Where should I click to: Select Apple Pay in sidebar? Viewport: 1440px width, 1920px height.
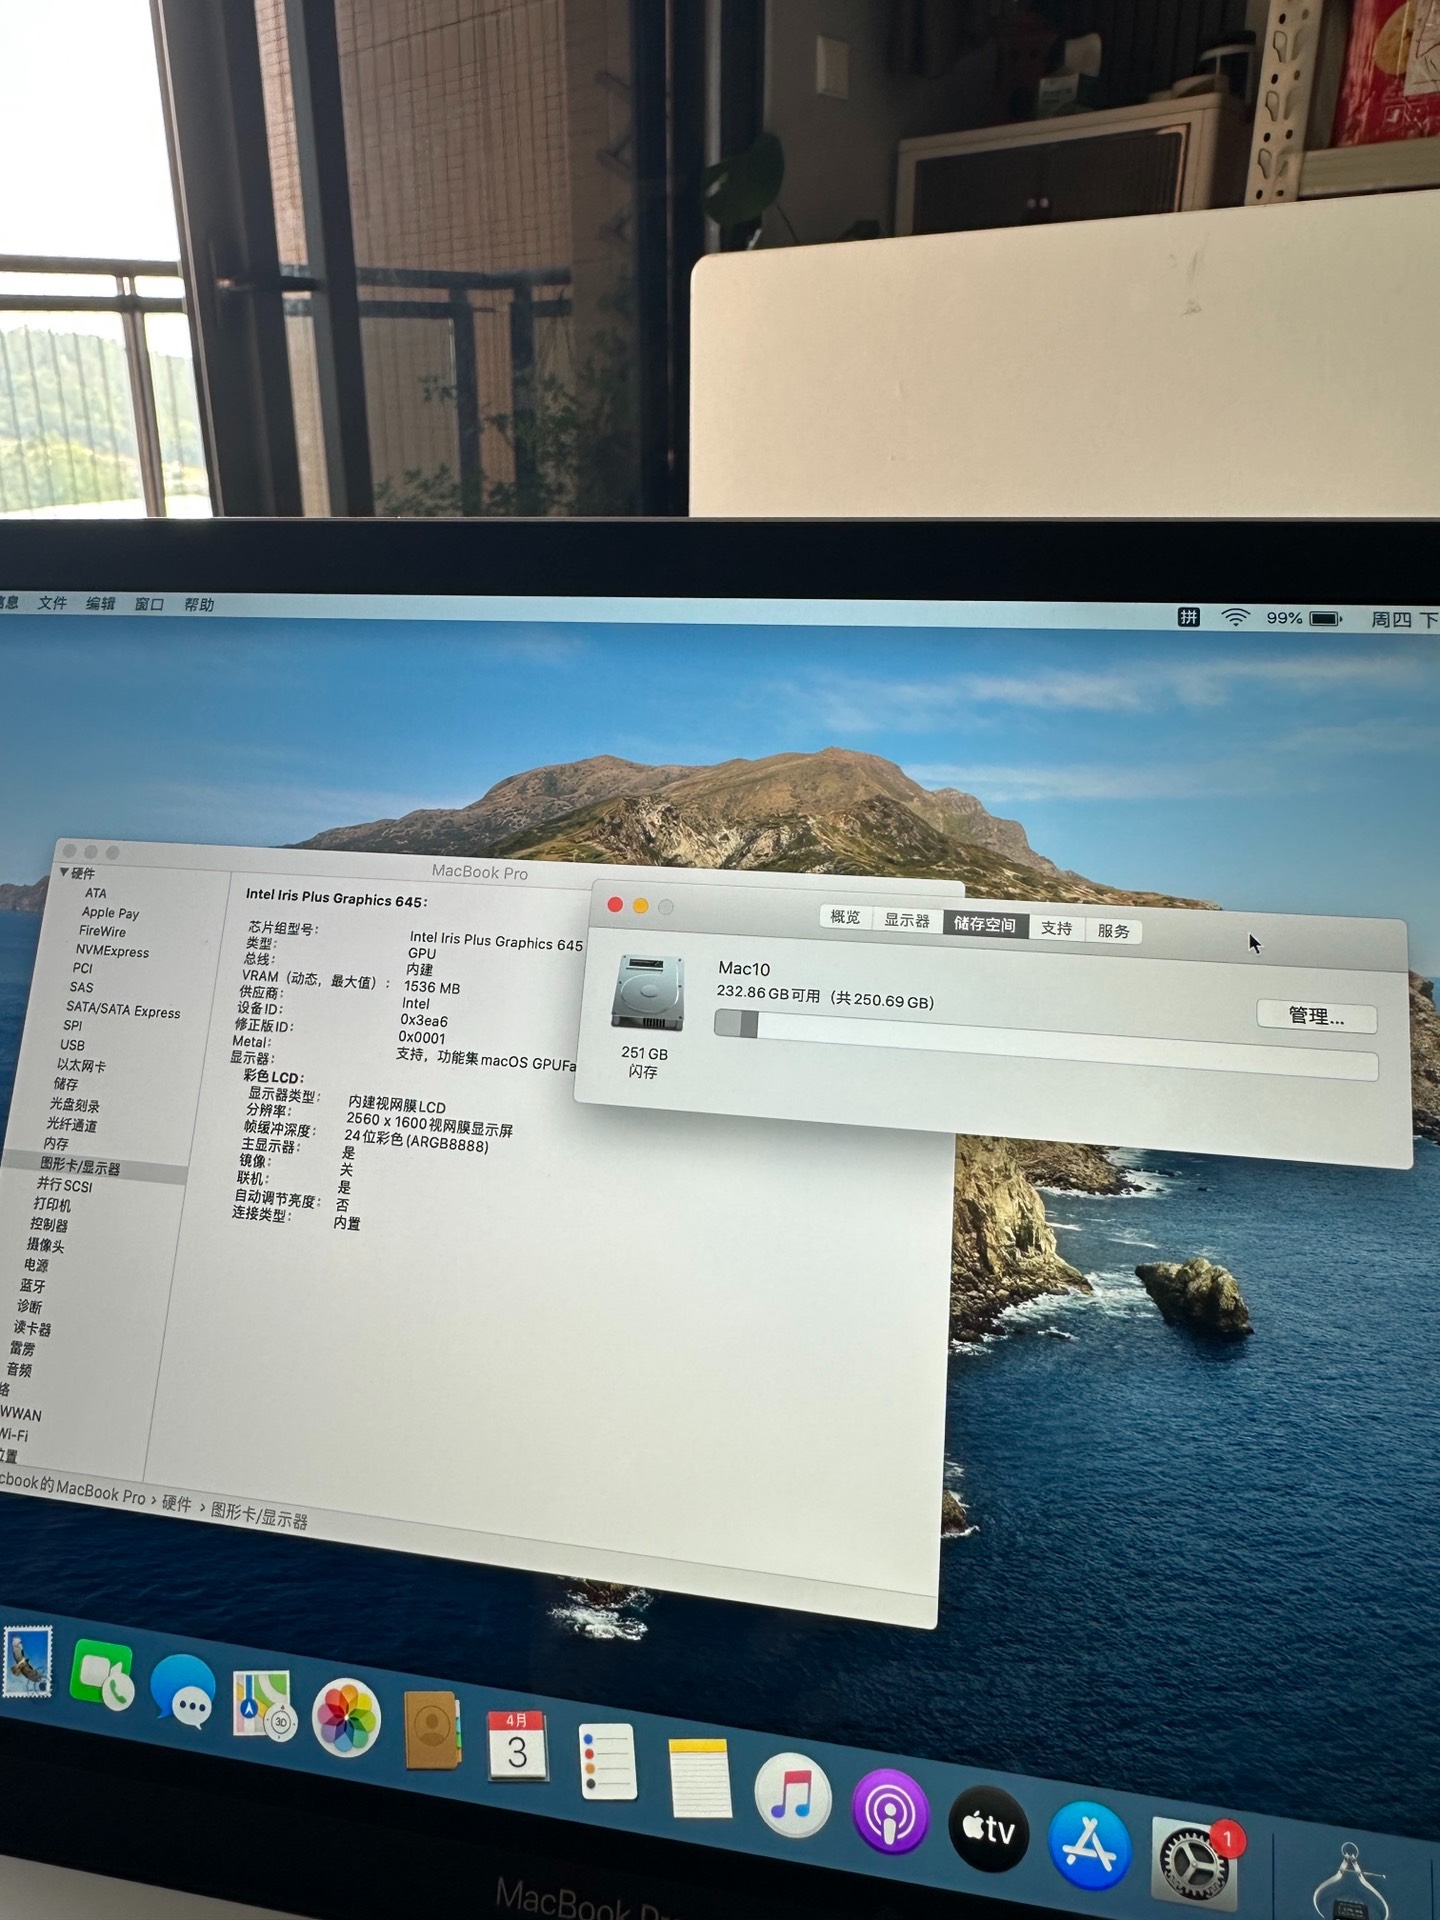[110, 912]
